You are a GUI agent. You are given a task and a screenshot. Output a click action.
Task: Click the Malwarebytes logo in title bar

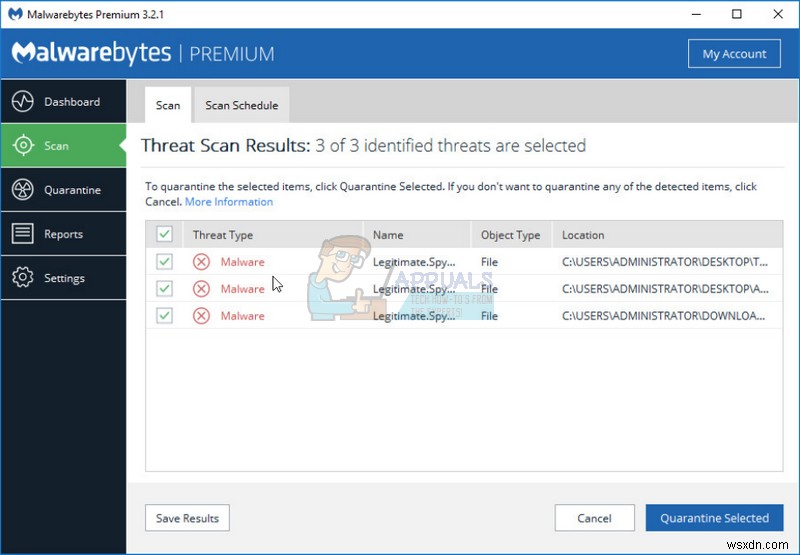tap(15, 14)
